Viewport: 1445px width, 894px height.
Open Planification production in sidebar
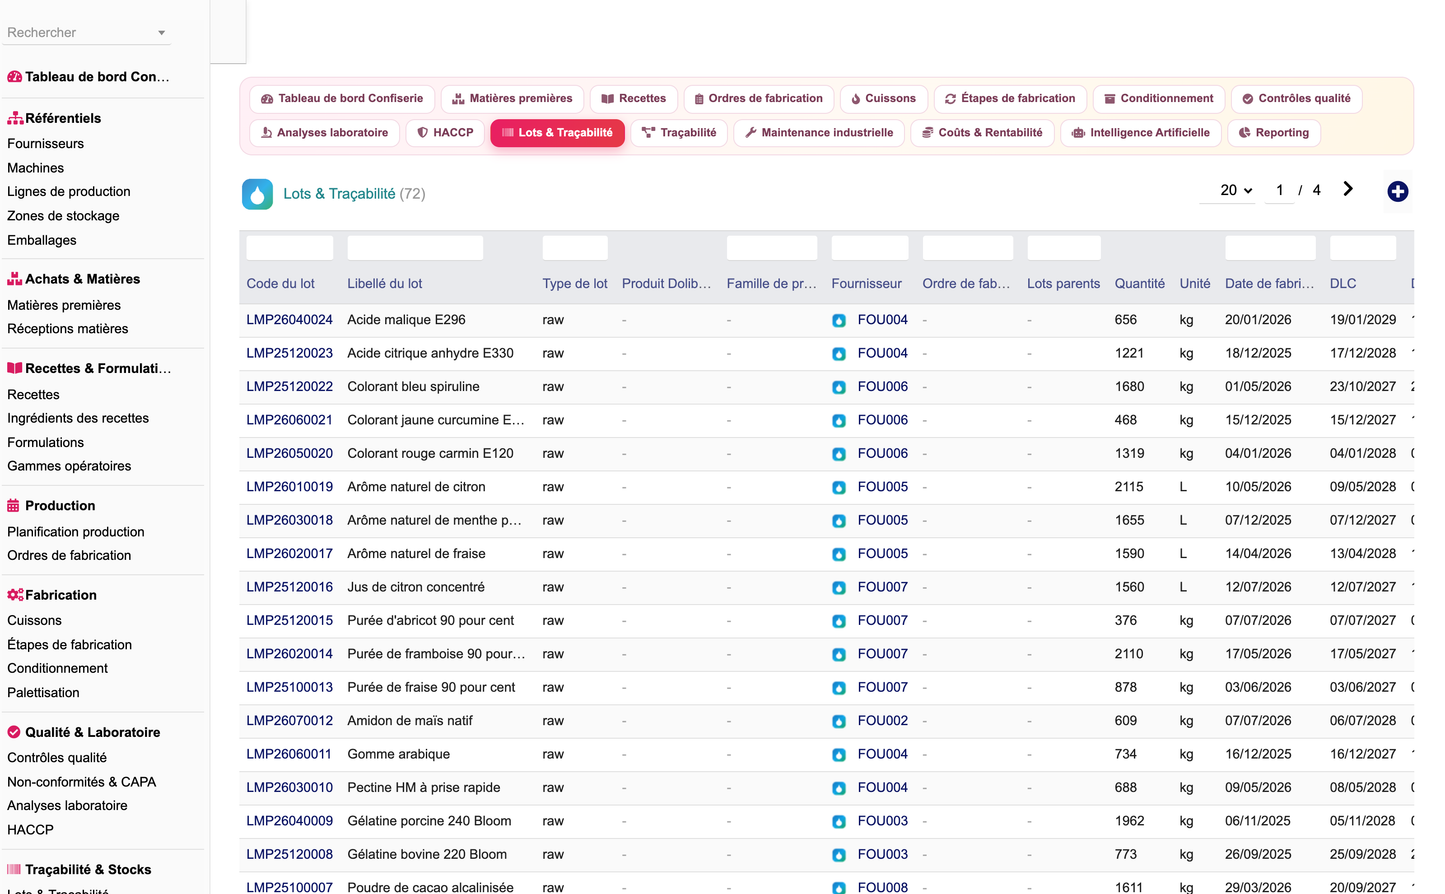(76, 532)
